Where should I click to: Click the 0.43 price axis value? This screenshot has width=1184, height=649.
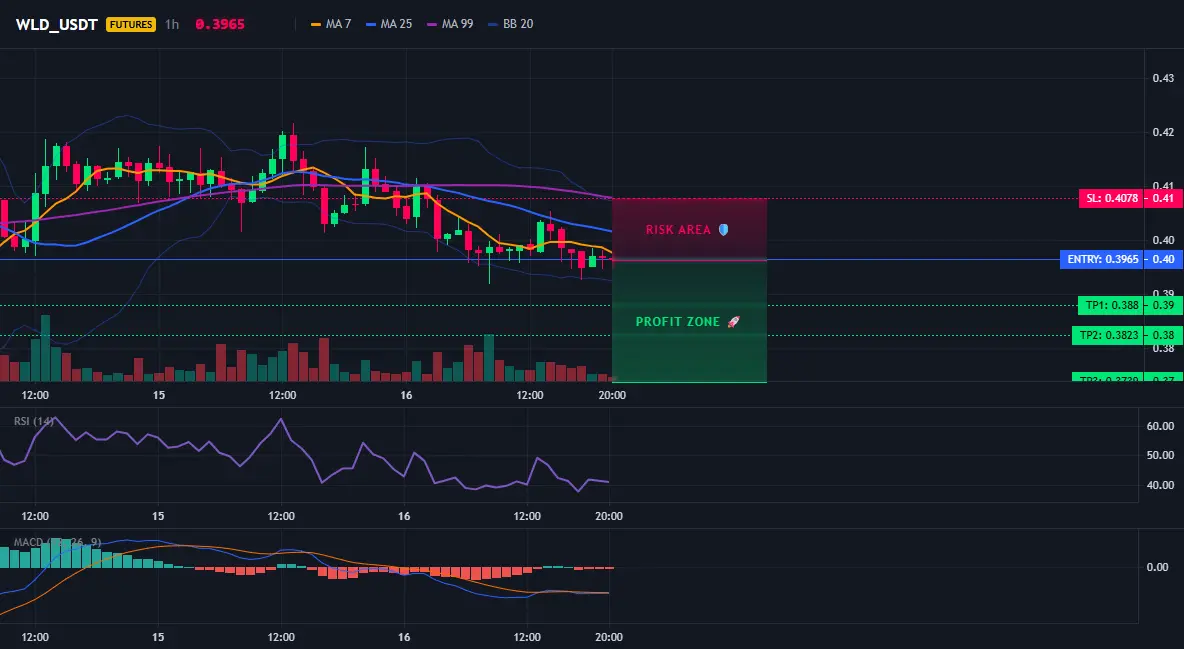[x=1163, y=78]
